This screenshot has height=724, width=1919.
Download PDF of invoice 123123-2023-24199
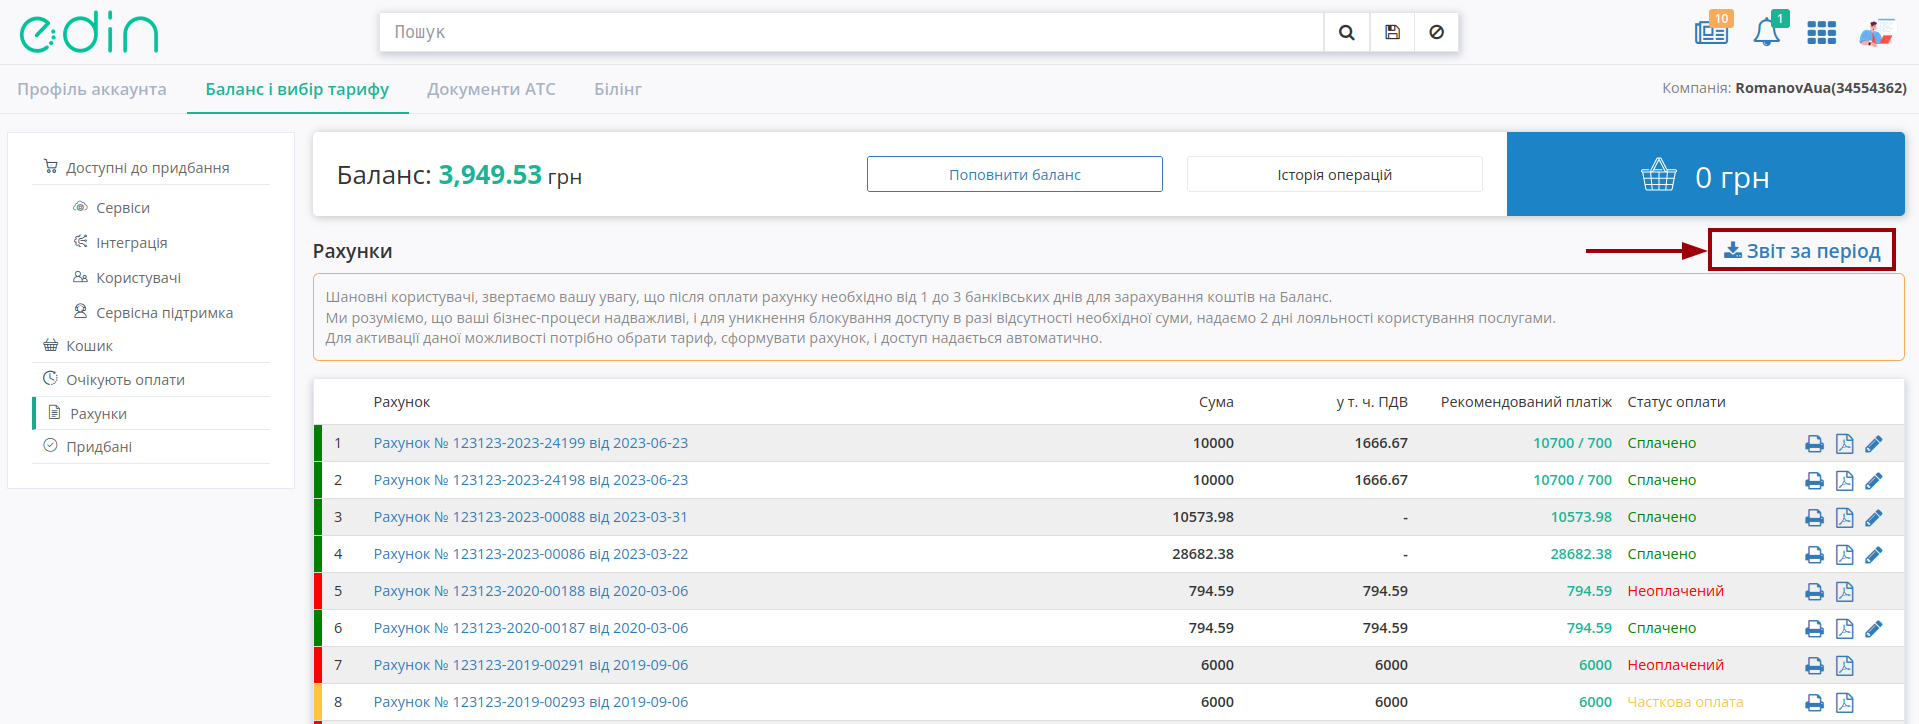[x=1845, y=444]
